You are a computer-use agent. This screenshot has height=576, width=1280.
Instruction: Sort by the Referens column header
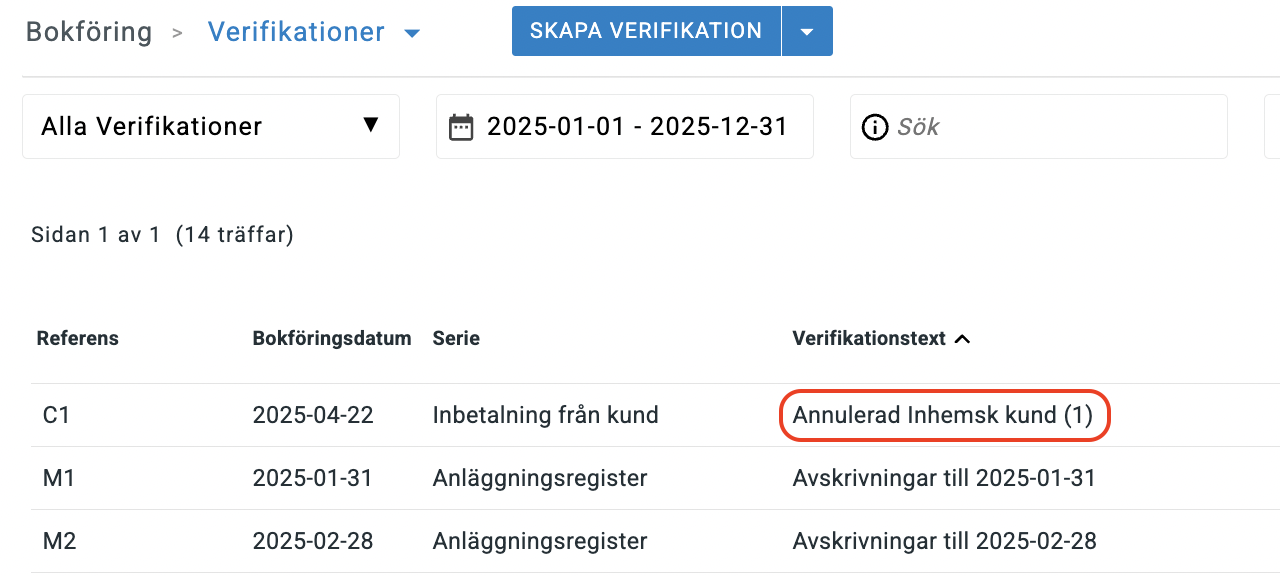click(77, 338)
